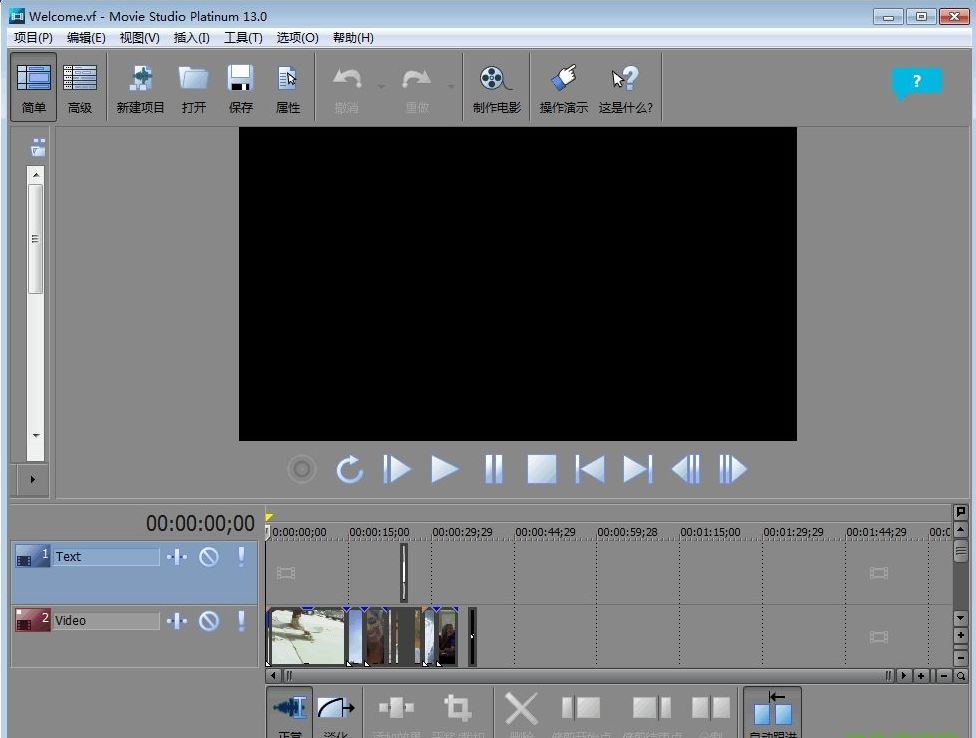
Task: Select the Normal (正常) edit tool
Action: coord(289,713)
